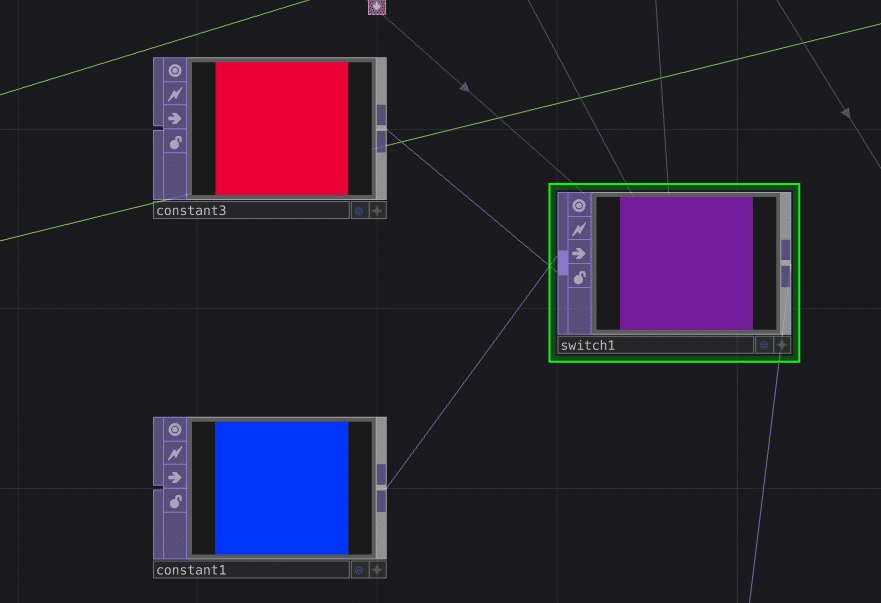Enable the bypass arrow flag on switch1

tap(579, 253)
